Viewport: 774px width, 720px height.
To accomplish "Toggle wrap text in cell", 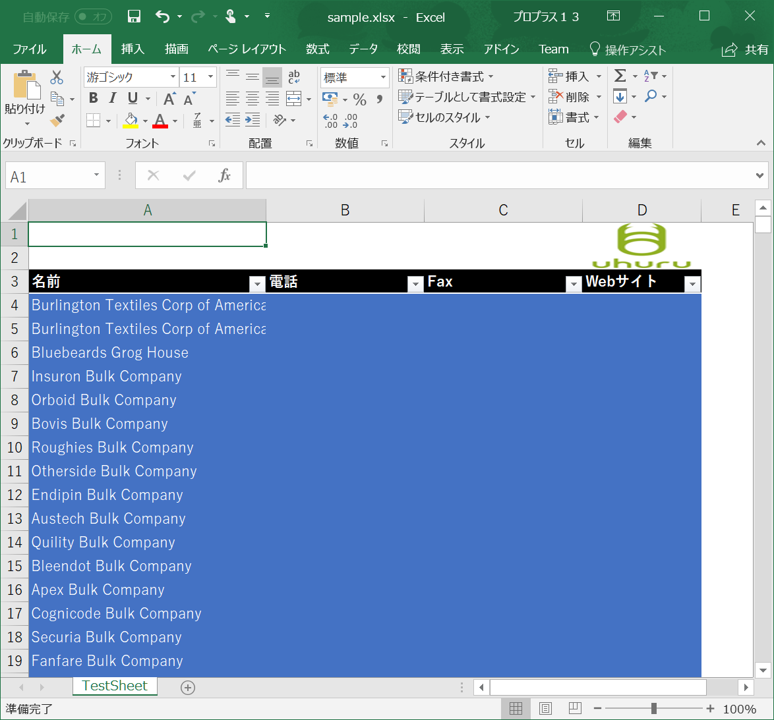I will pyautogui.click(x=294, y=76).
